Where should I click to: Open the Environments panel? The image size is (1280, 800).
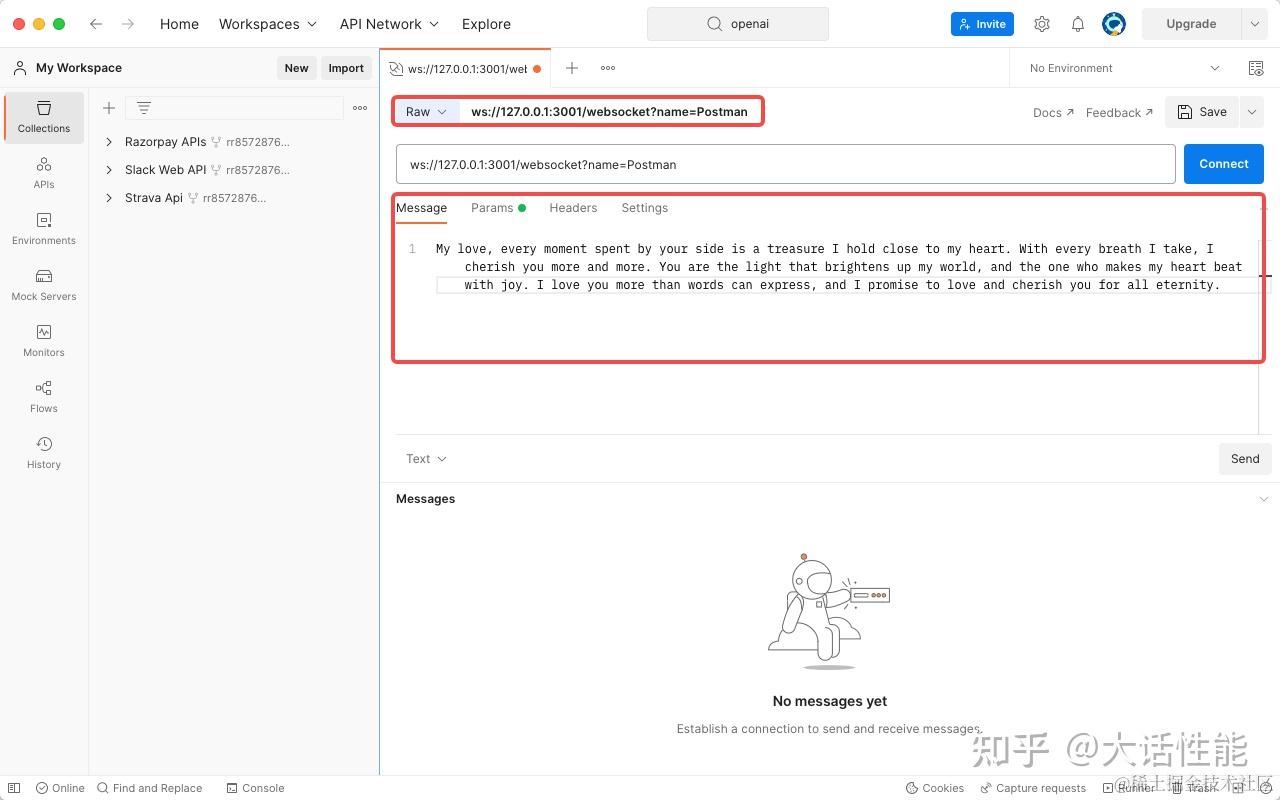point(43,229)
